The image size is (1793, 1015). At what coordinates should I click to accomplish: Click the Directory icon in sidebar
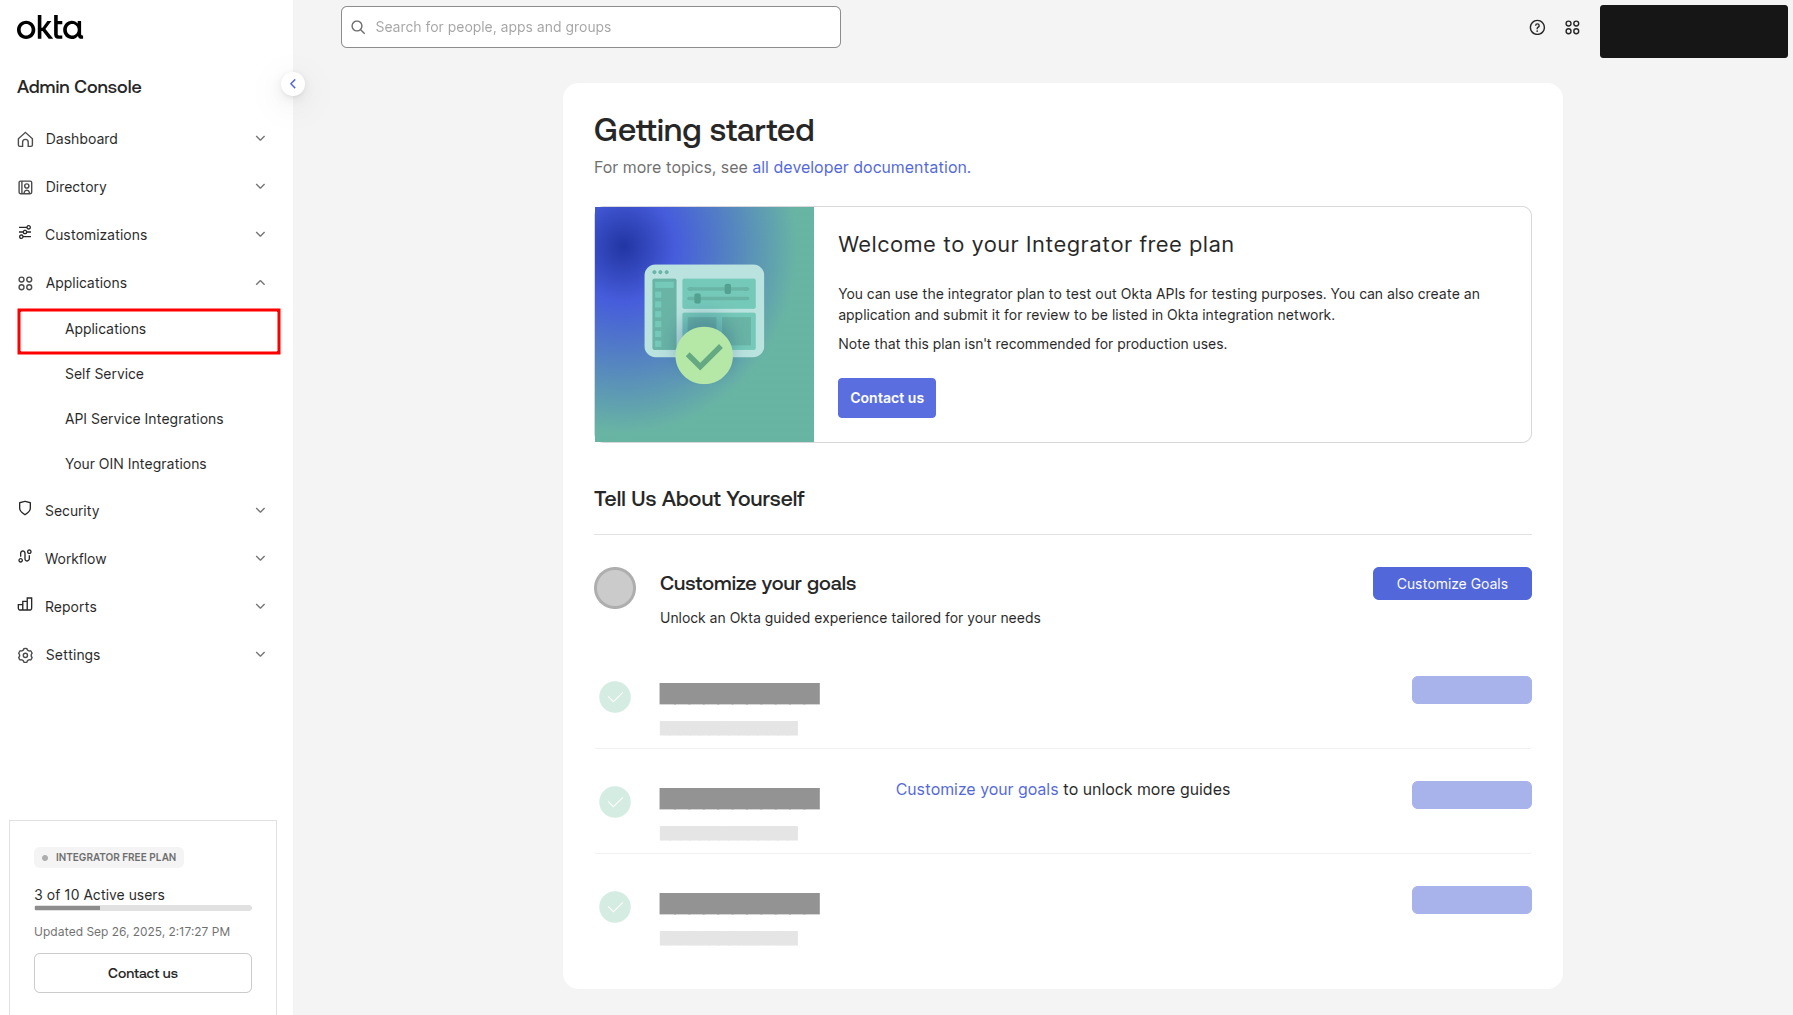(26, 187)
